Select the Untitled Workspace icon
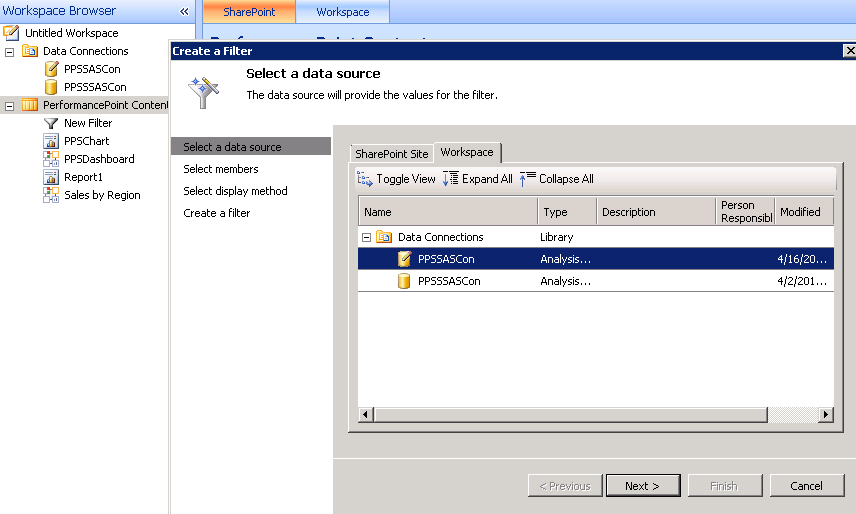The width and height of the screenshot is (856, 514). click(11, 33)
